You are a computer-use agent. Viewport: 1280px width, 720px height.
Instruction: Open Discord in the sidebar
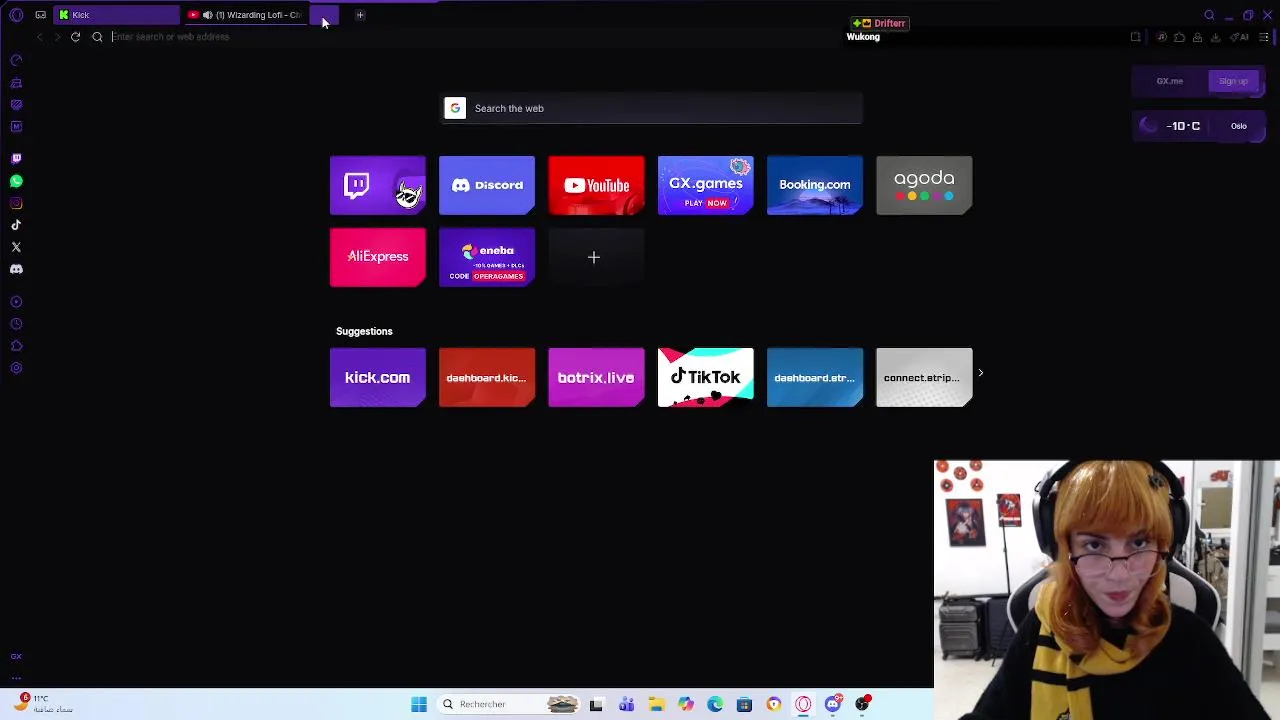coord(16,269)
